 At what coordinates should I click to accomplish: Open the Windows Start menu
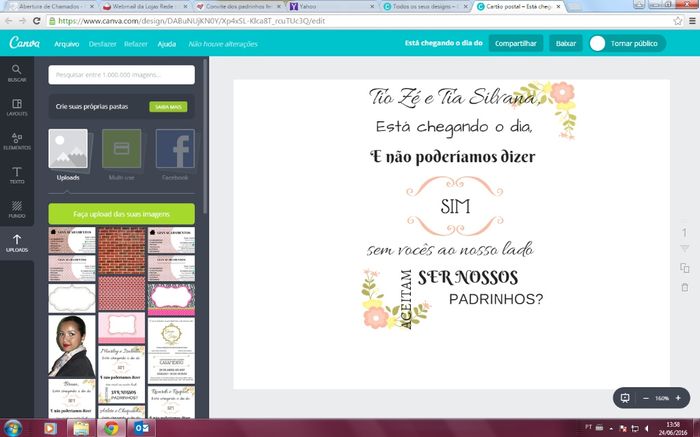12,429
